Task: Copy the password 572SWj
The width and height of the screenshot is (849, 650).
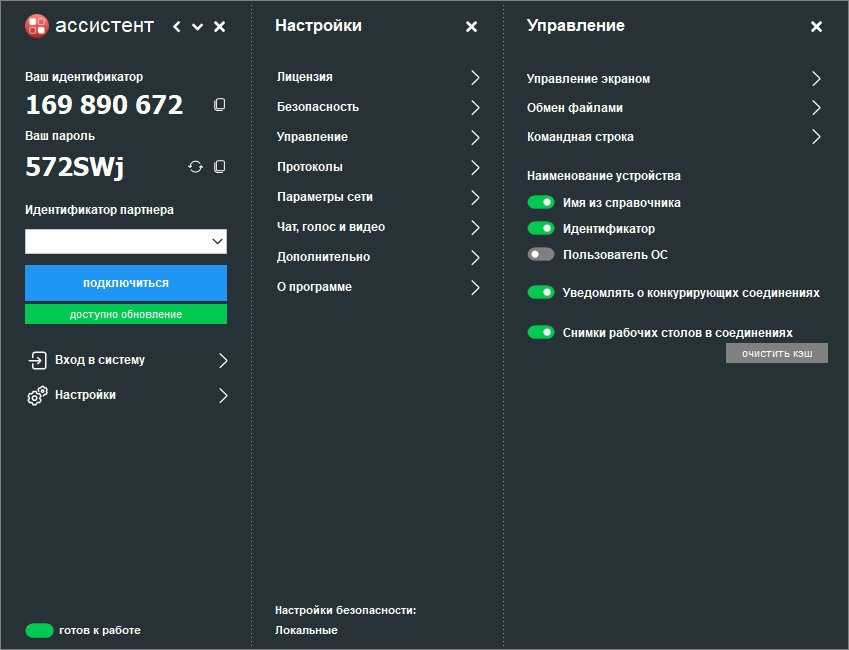Action: click(219, 167)
